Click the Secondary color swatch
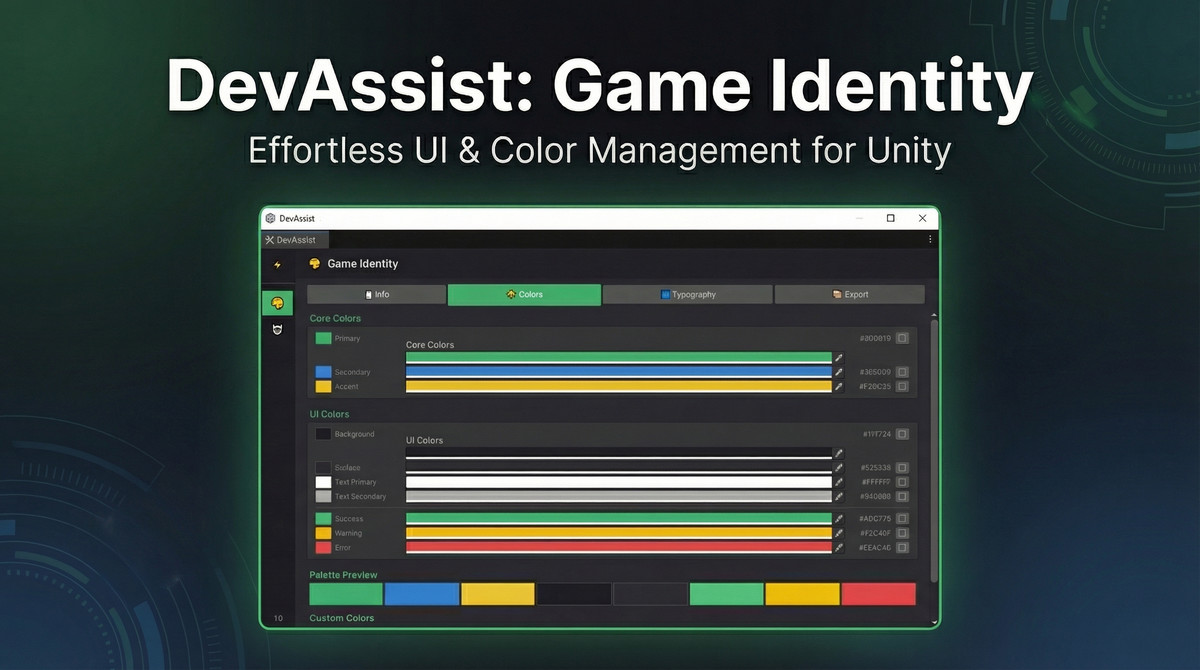 point(323,372)
